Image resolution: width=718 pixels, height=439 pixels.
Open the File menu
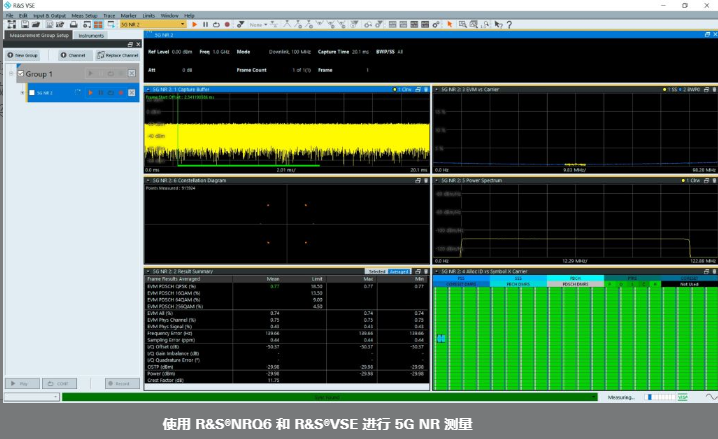[x=10, y=16]
